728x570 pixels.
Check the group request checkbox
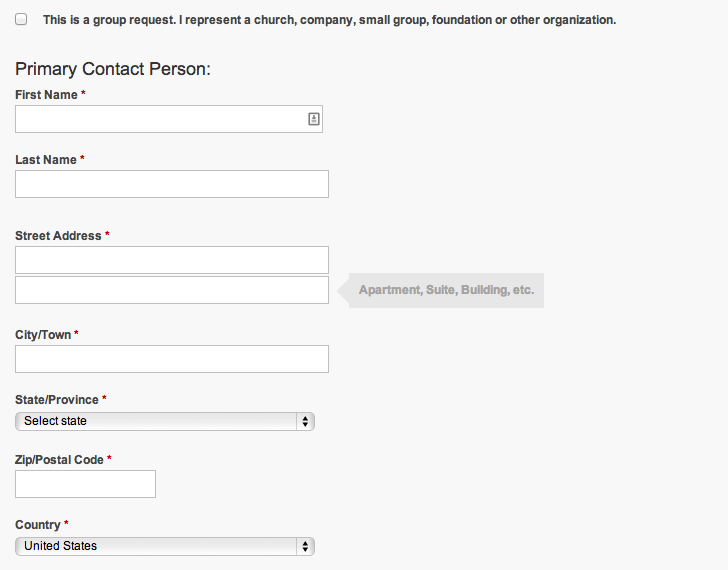click(21, 19)
